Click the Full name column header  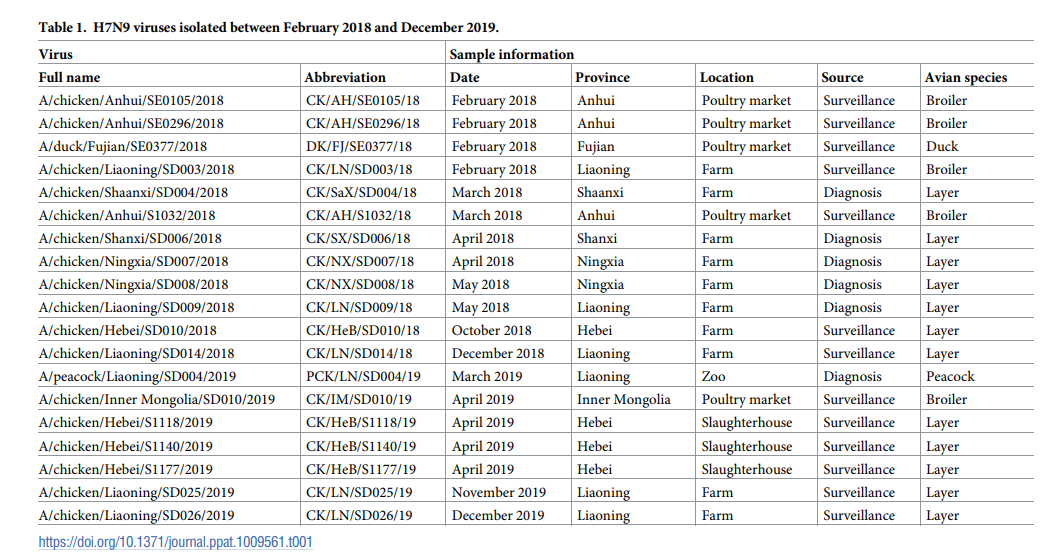[69, 77]
